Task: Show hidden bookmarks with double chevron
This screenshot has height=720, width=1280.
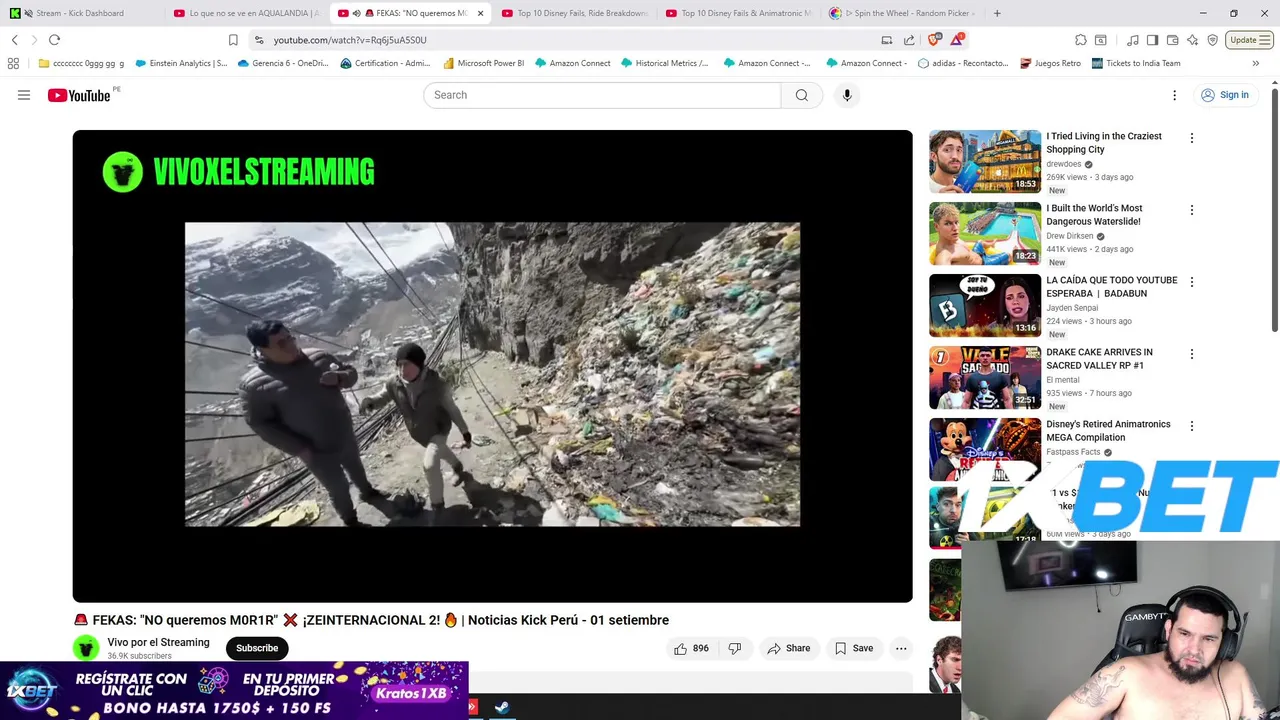Action: coord(1255,63)
